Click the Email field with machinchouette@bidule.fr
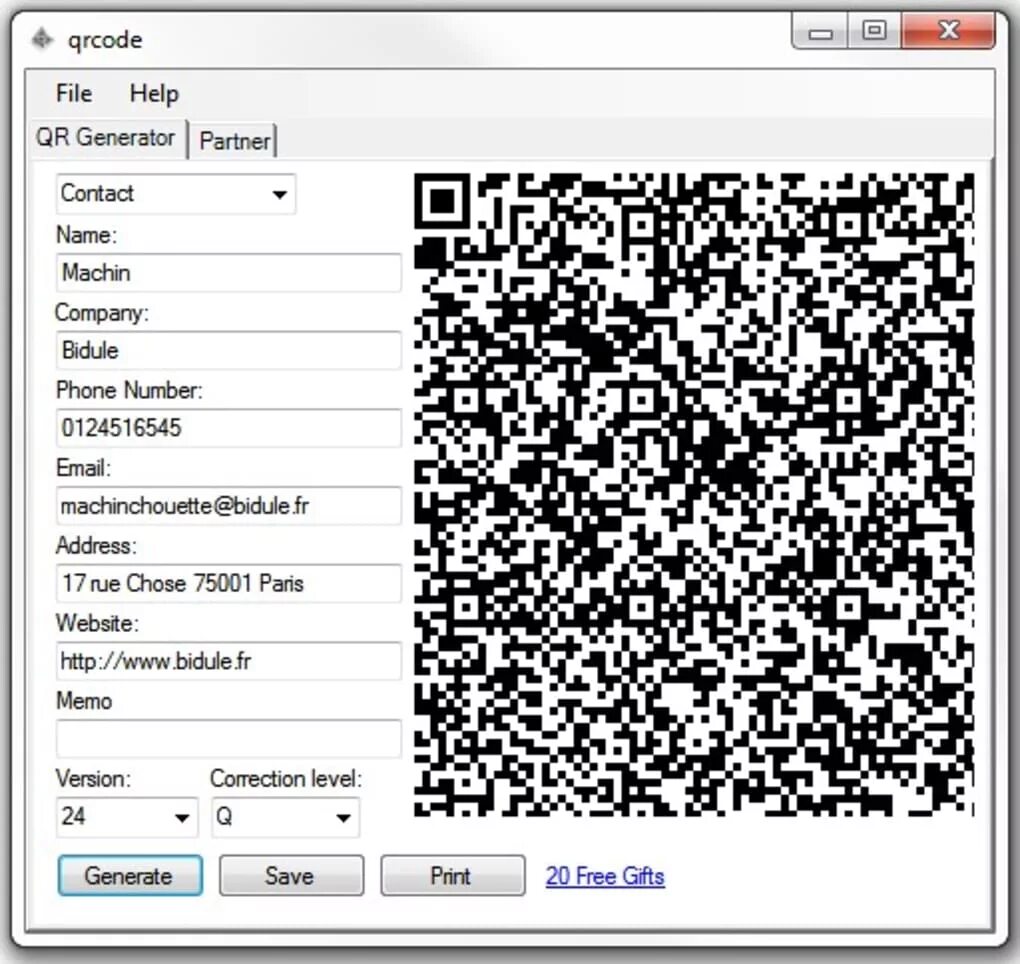 (228, 506)
